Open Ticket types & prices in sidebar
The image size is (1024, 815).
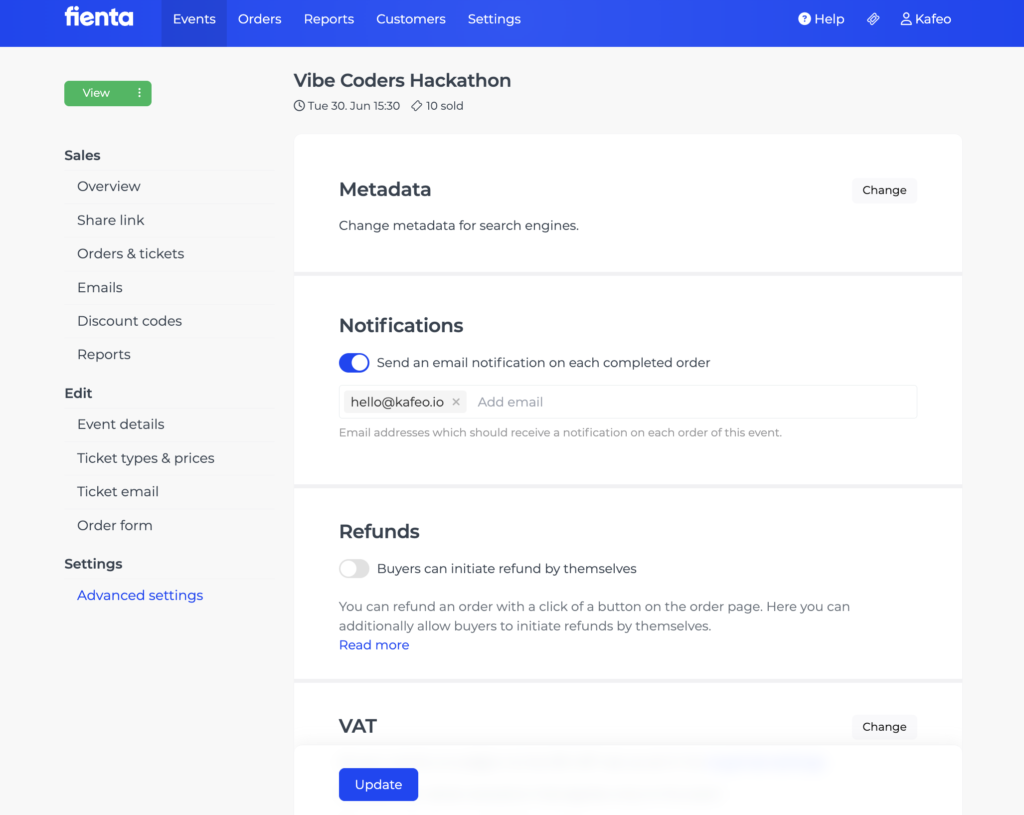click(146, 458)
